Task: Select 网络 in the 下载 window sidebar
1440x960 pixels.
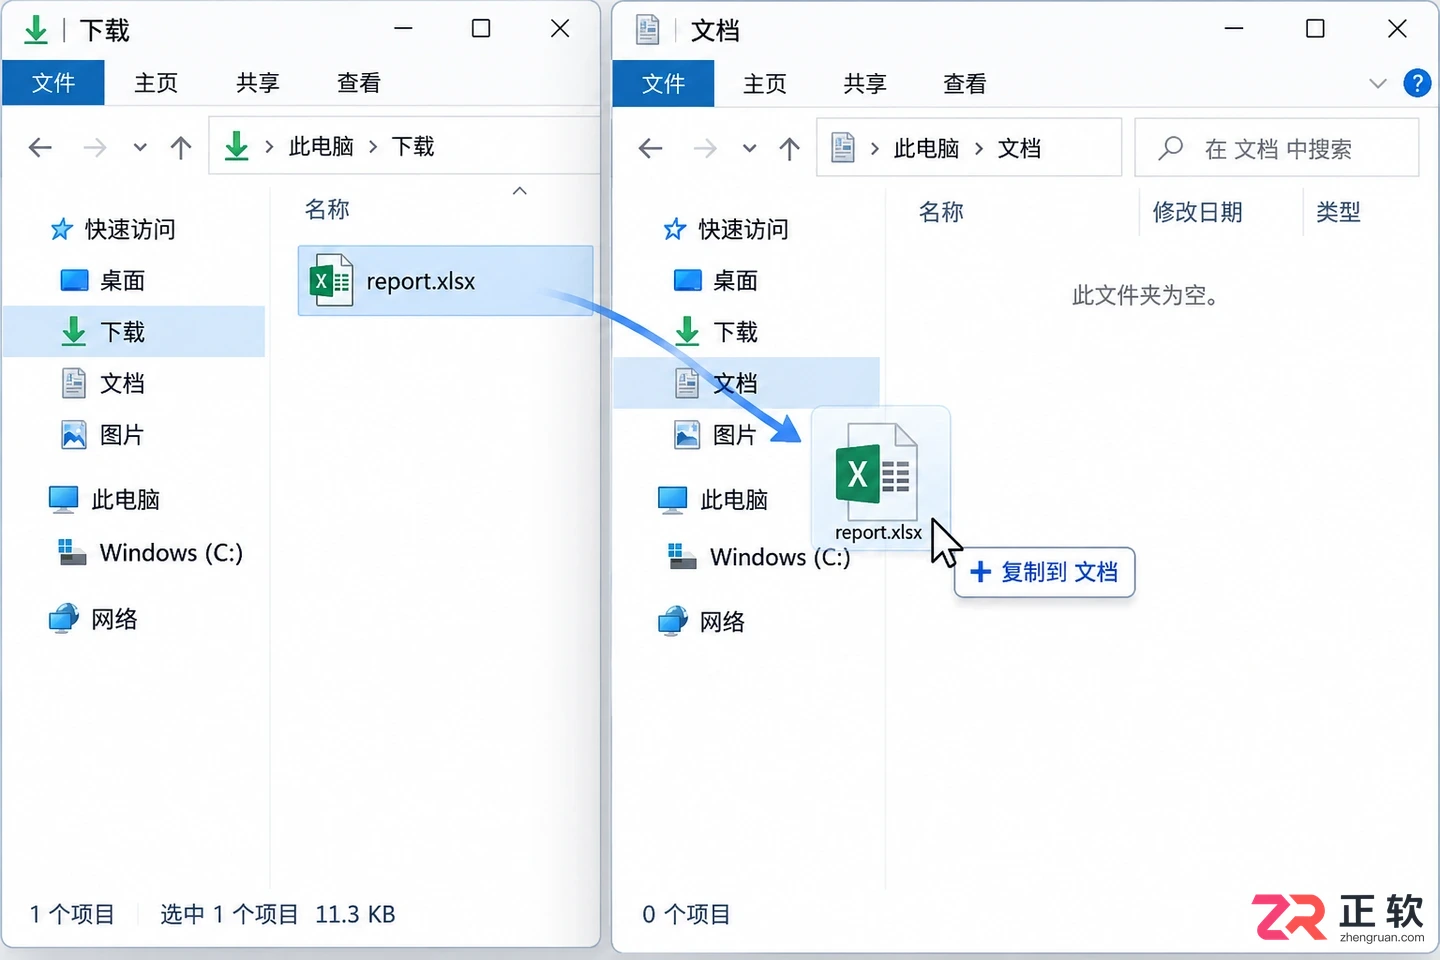Action: pos(93,620)
